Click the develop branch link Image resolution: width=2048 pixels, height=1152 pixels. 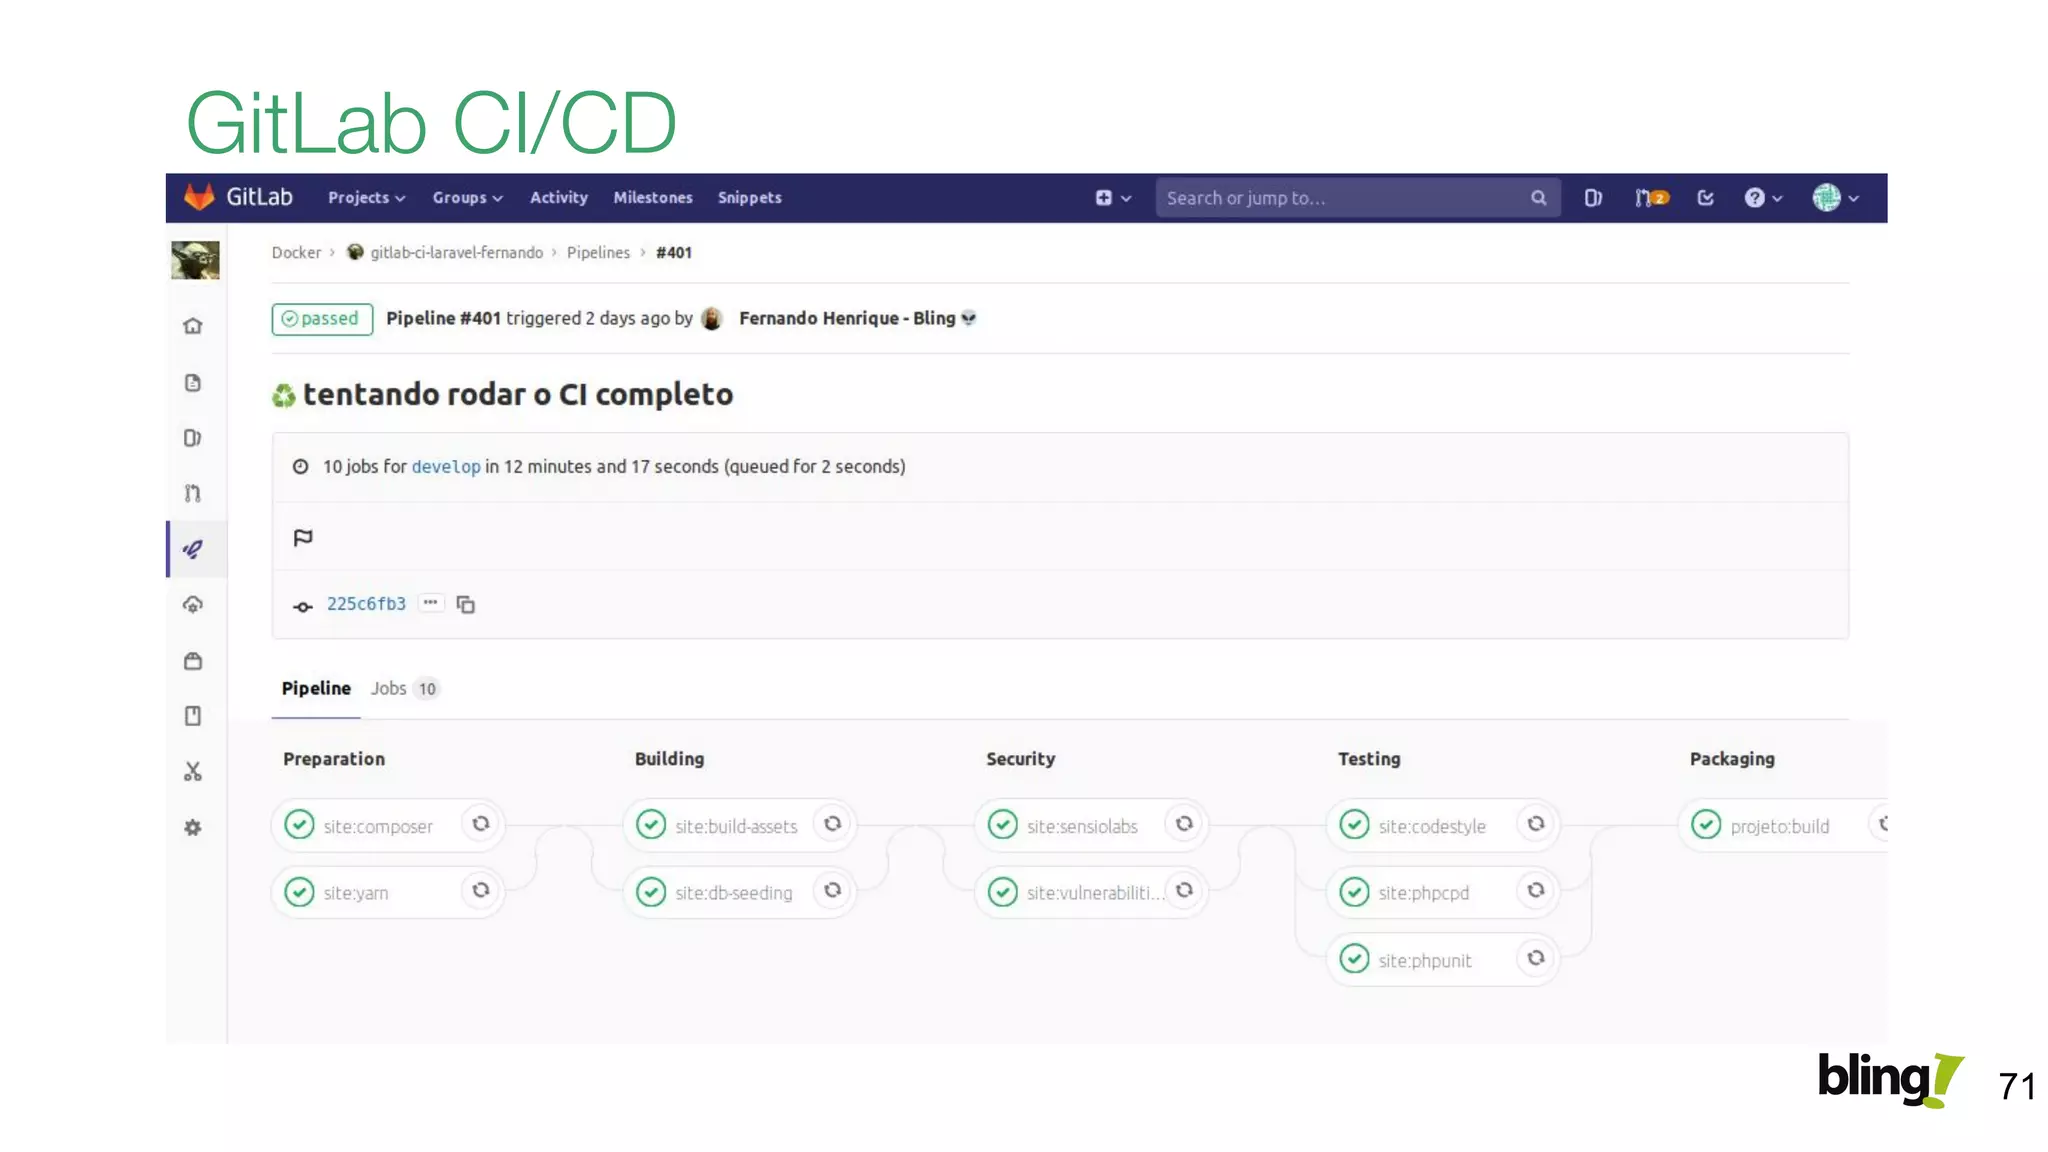click(x=446, y=467)
